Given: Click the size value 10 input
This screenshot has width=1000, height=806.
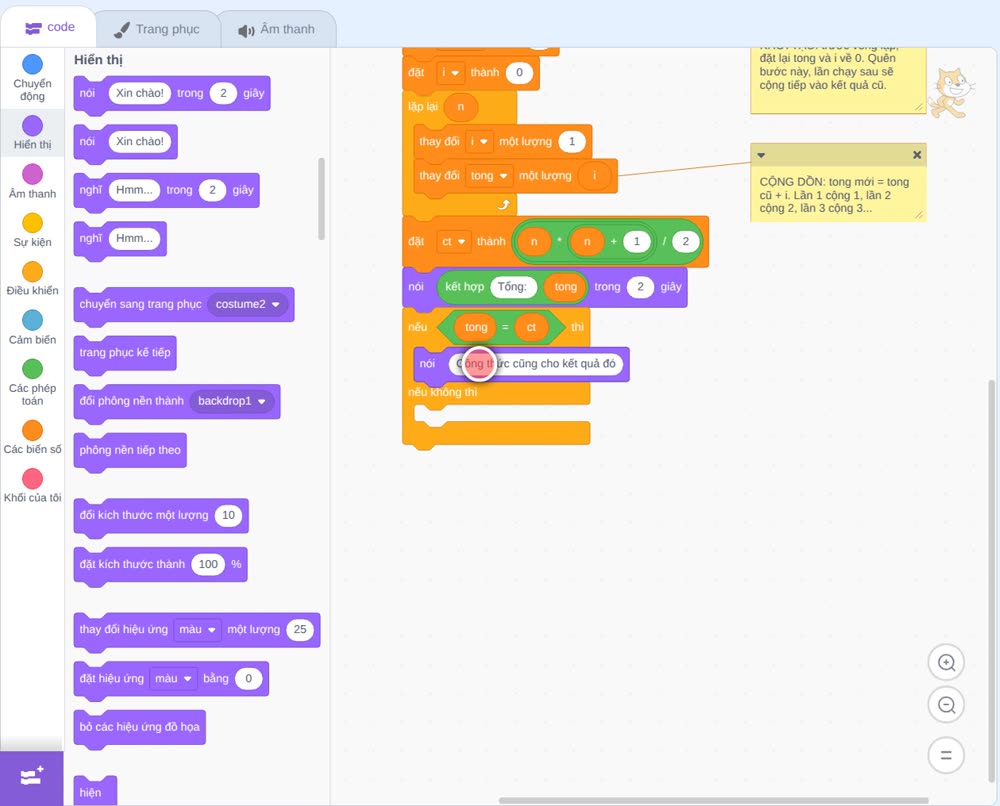Looking at the screenshot, I should tap(228, 515).
